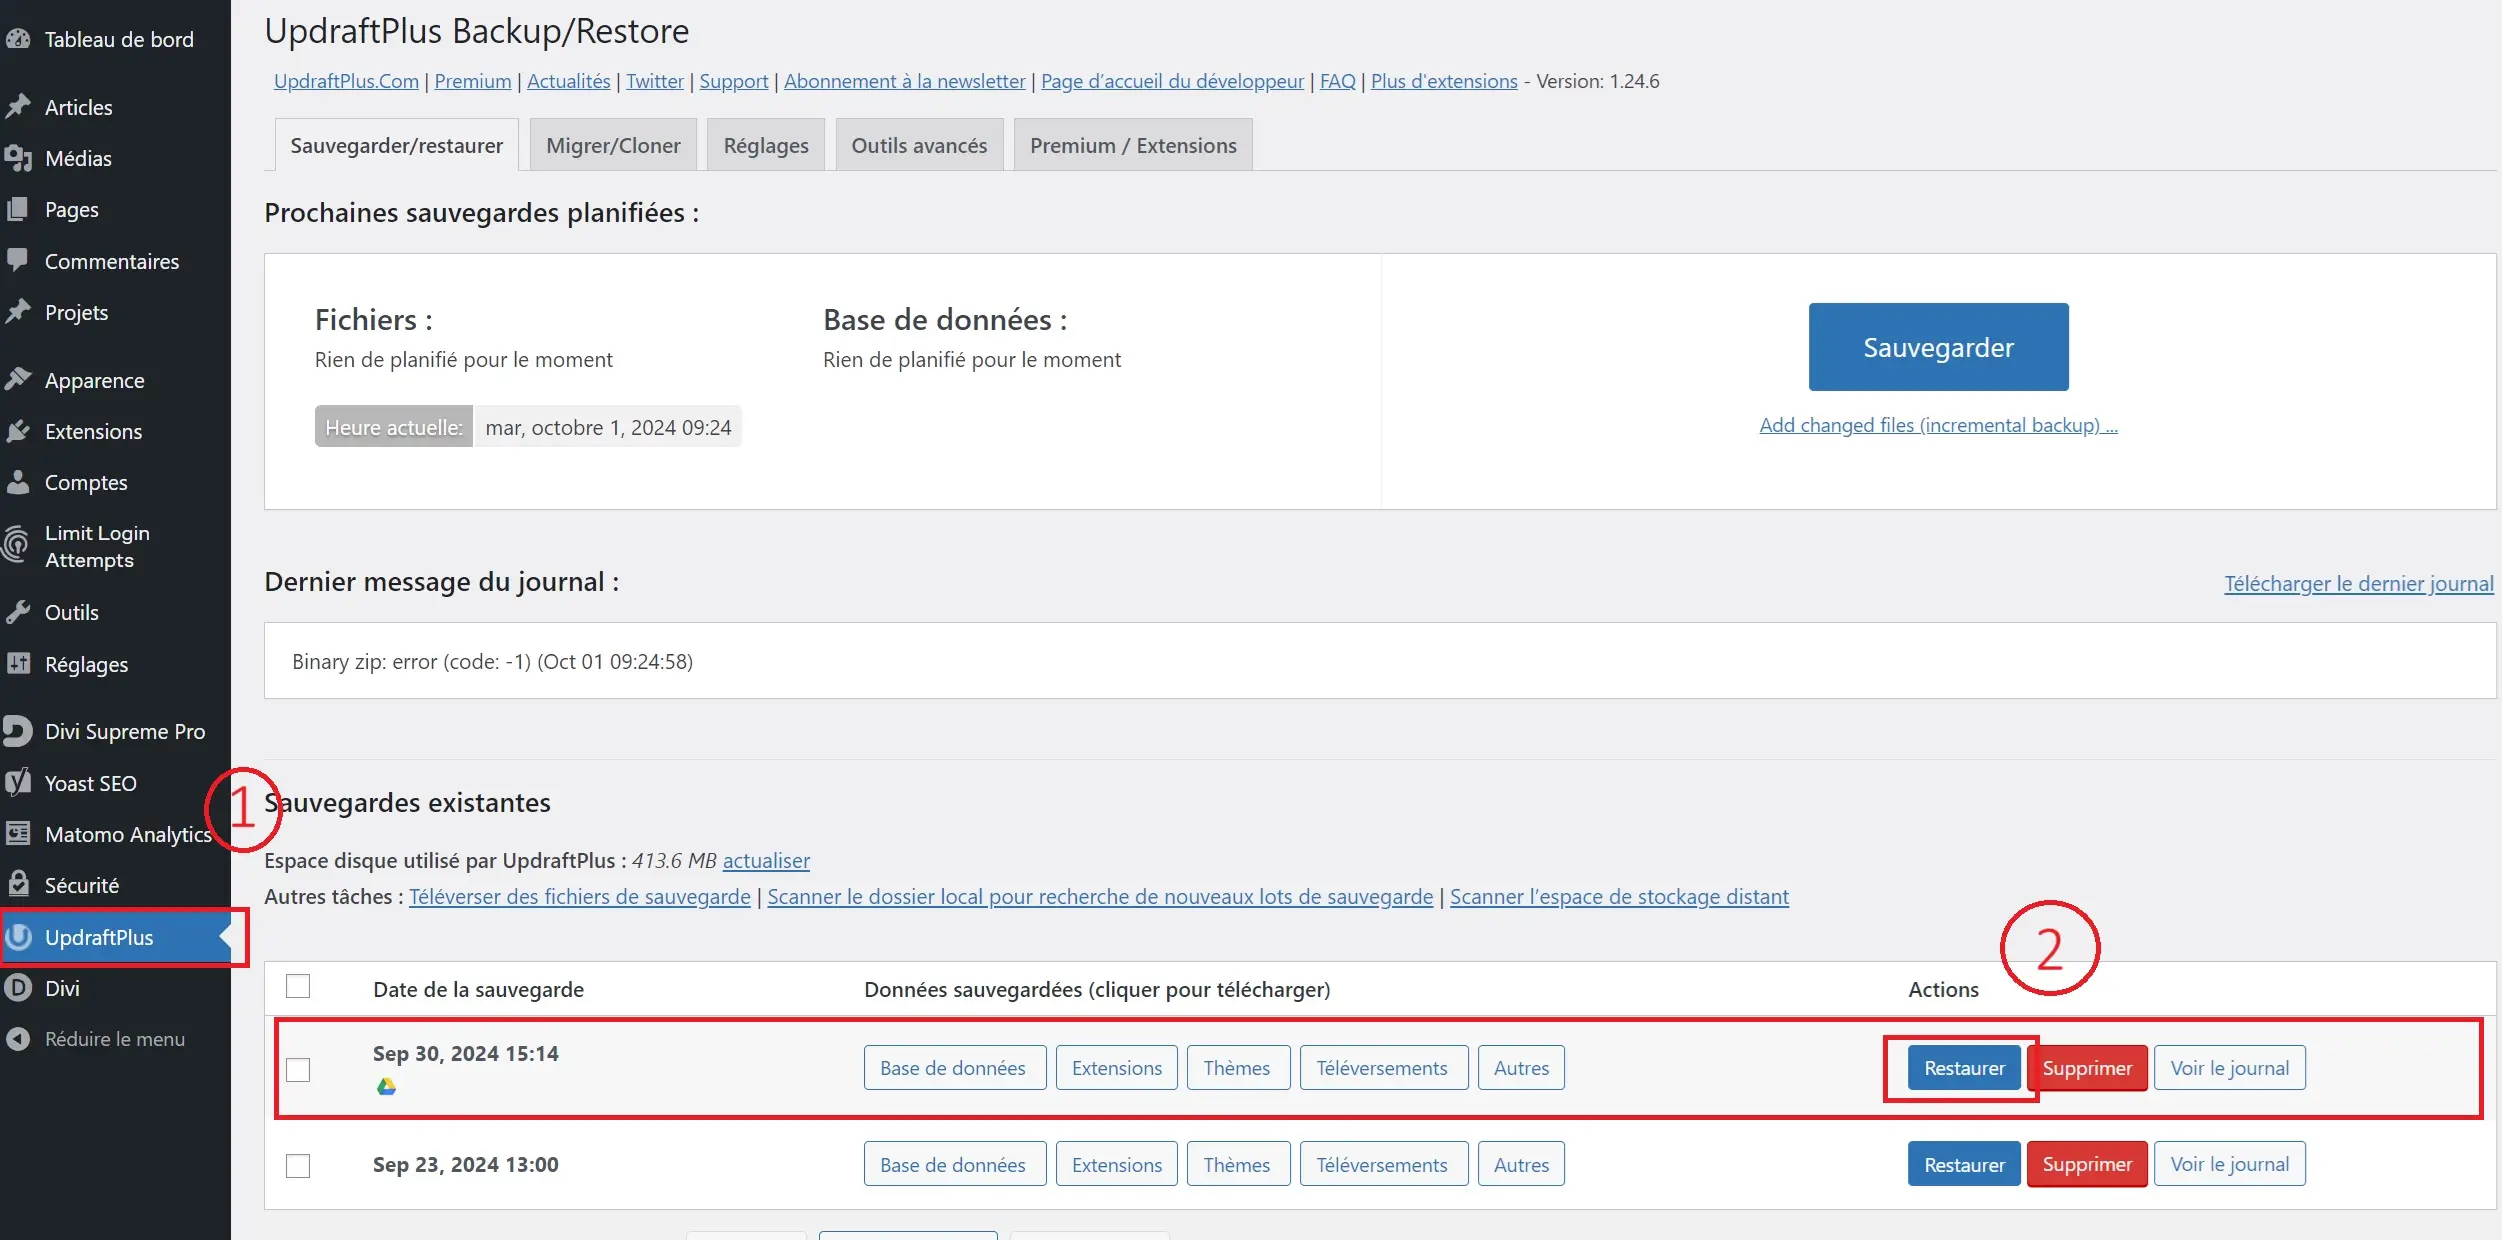Open UpdraftPlus menu item in sidebar
Image resolution: width=2502 pixels, height=1240 pixels.
click(x=115, y=937)
